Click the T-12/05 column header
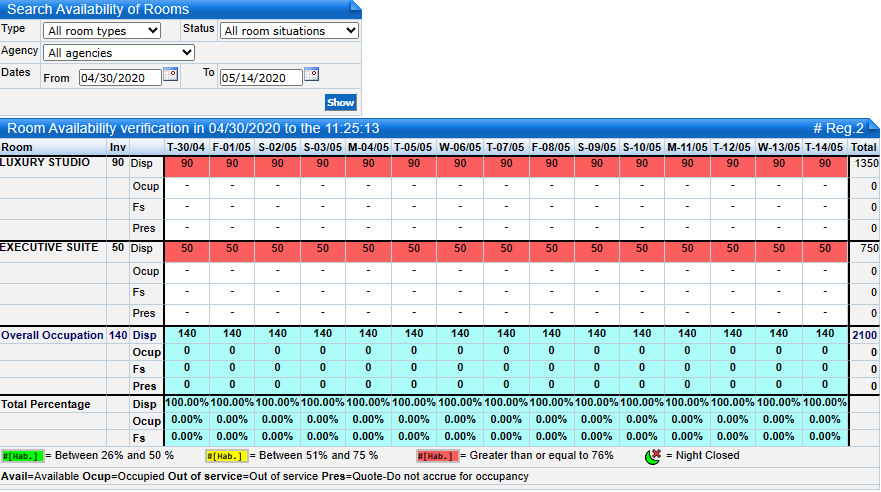Image resolution: width=881 pixels, height=492 pixels. (732, 147)
